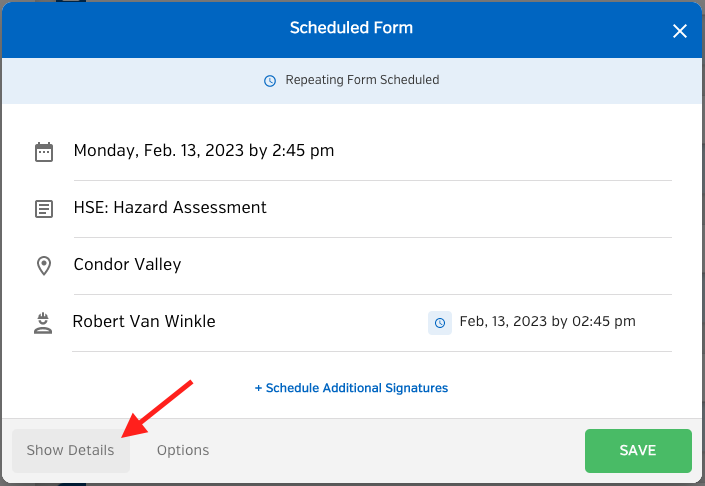Click Schedule Additional Signatures link
Screen dimensions: 705x486
pos(351,388)
